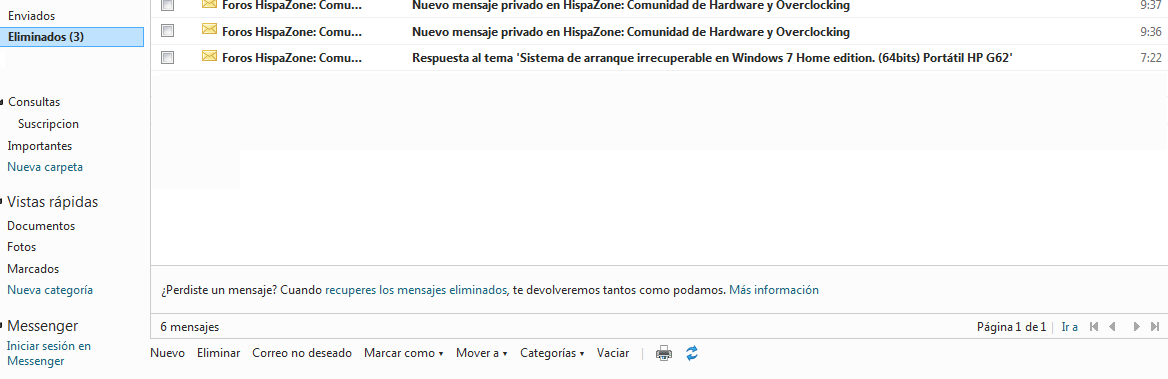Click envelope icon of 7:22 message
The height and width of the screenshot is (379, 1168).
click(x=209, y=56)
